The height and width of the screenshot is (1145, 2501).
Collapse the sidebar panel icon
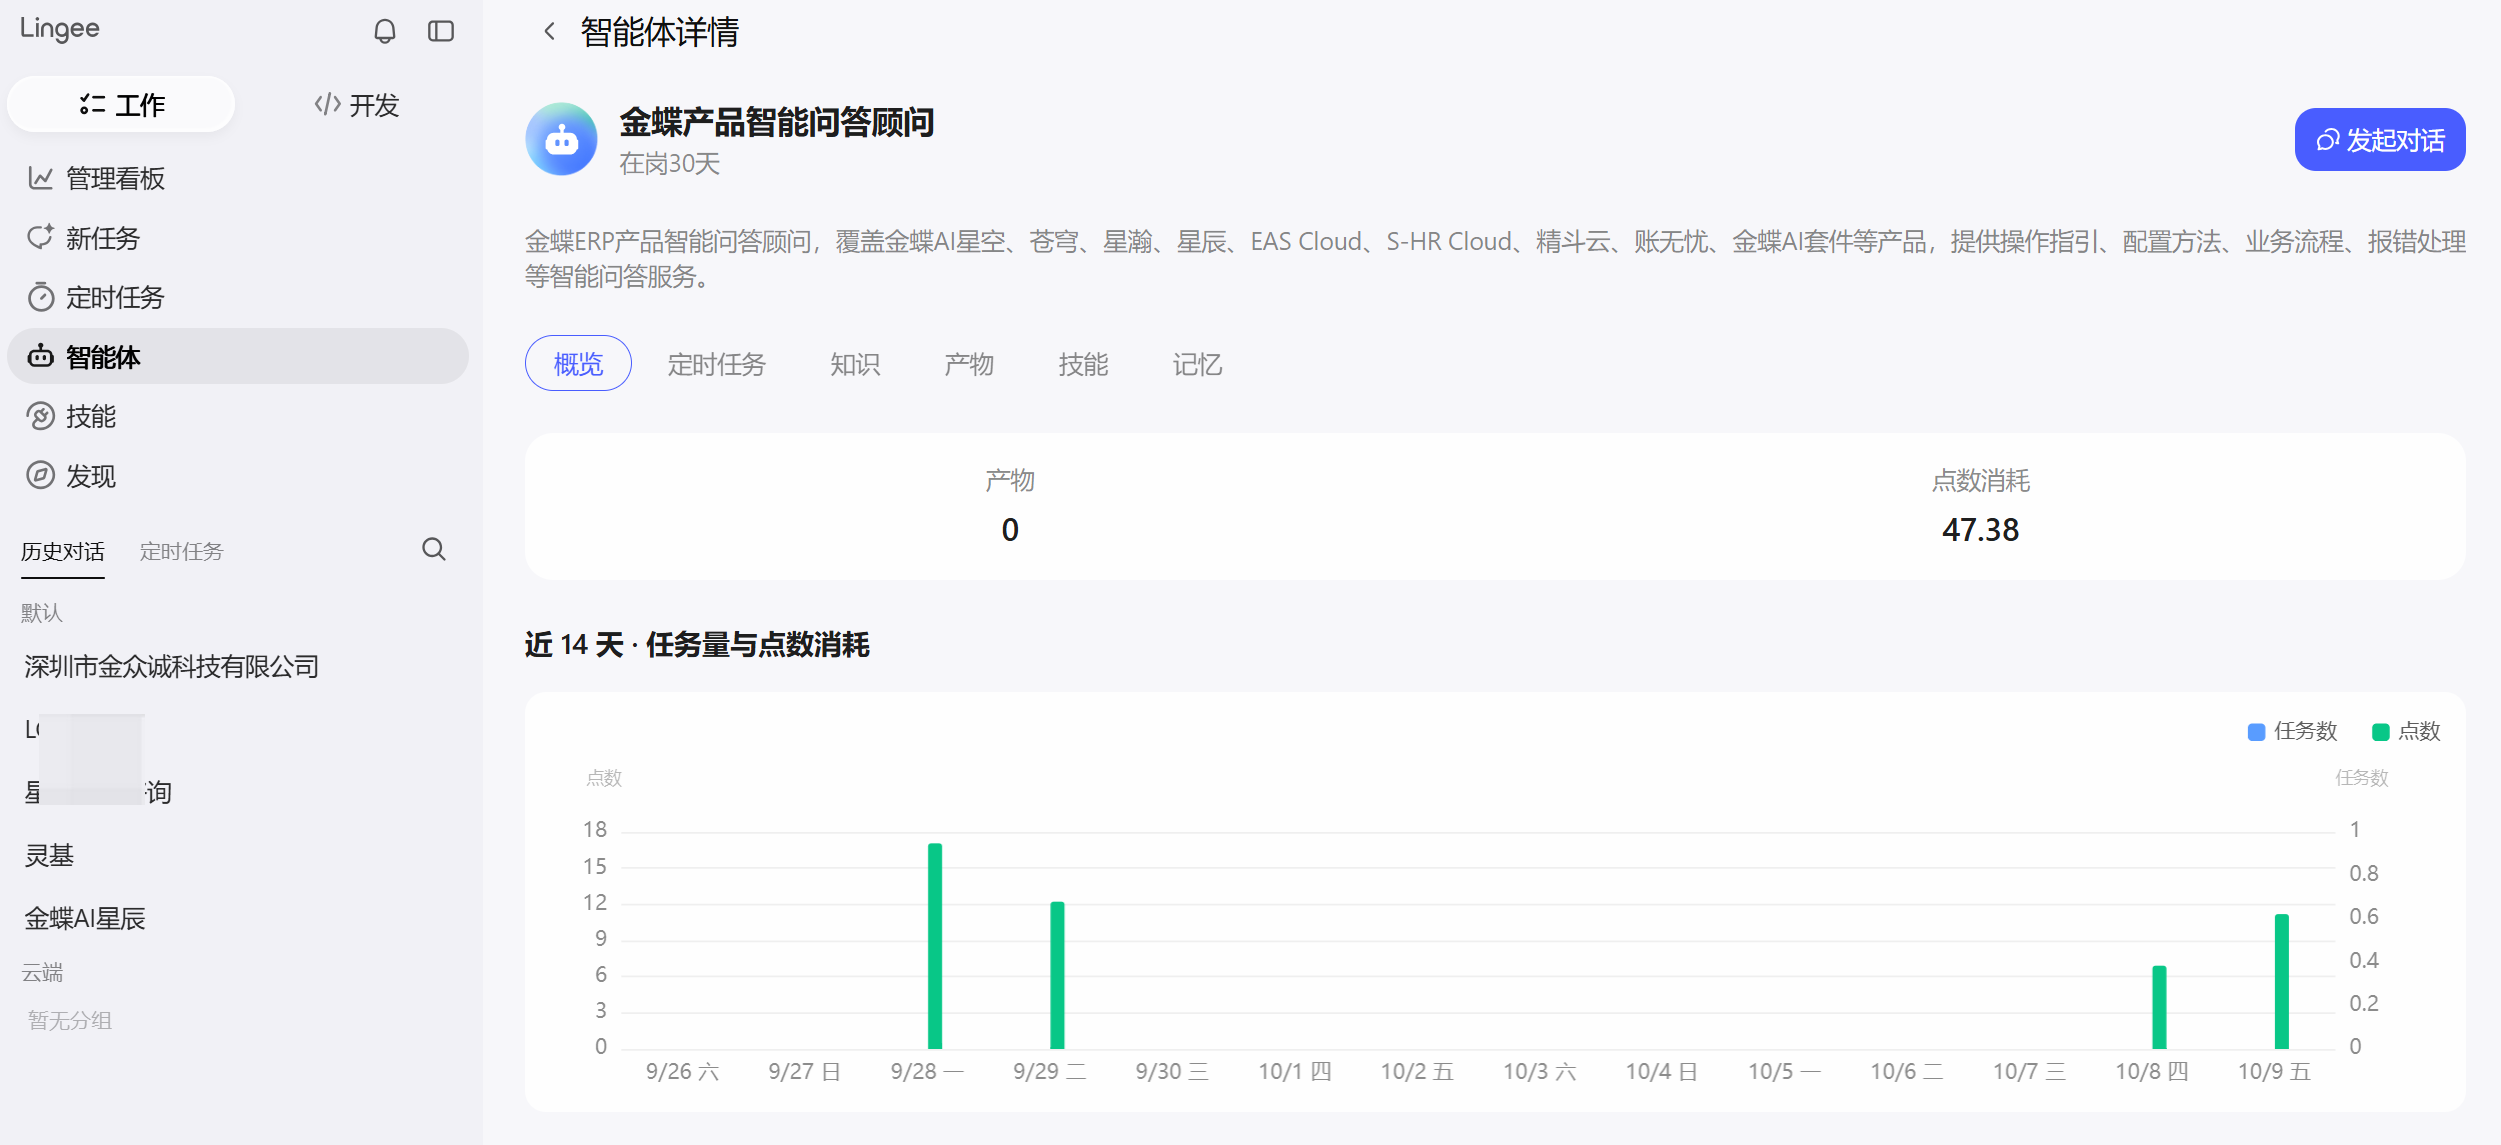[x=441, y=32]
